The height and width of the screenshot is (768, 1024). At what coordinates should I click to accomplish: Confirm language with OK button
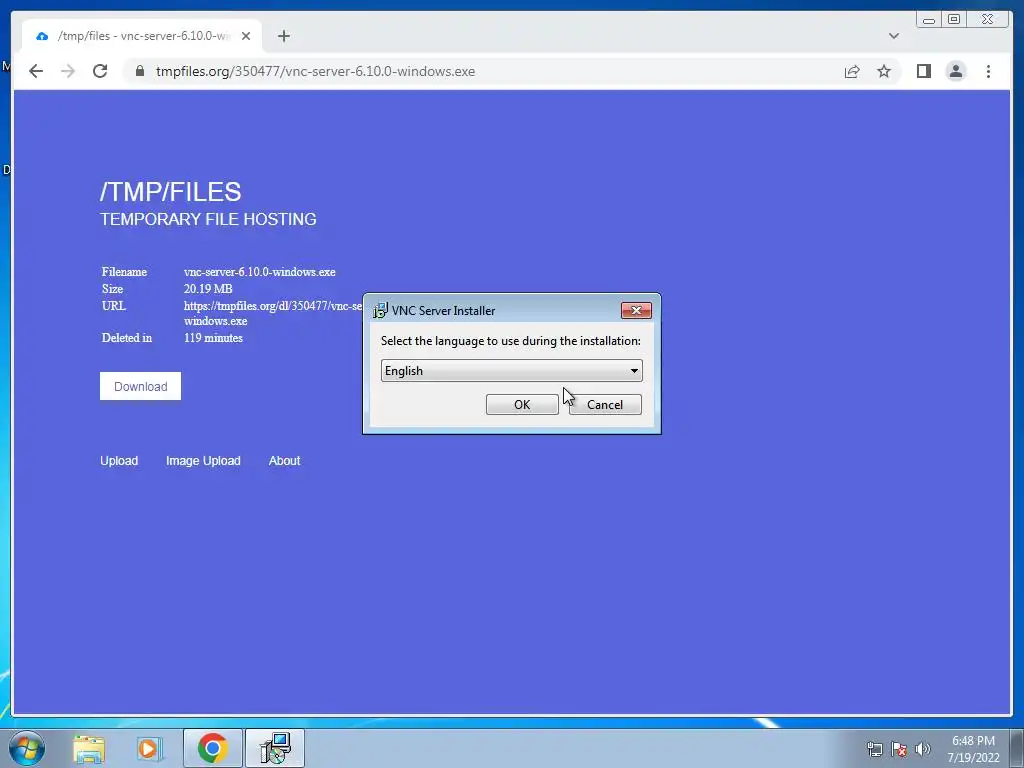point(522,404)
